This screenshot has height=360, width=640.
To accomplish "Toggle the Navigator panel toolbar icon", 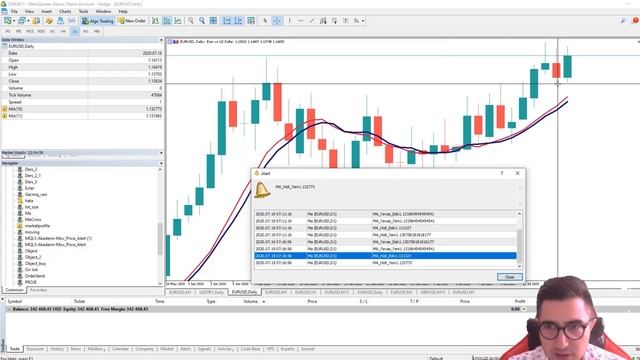I will click(x=60, y=20).
